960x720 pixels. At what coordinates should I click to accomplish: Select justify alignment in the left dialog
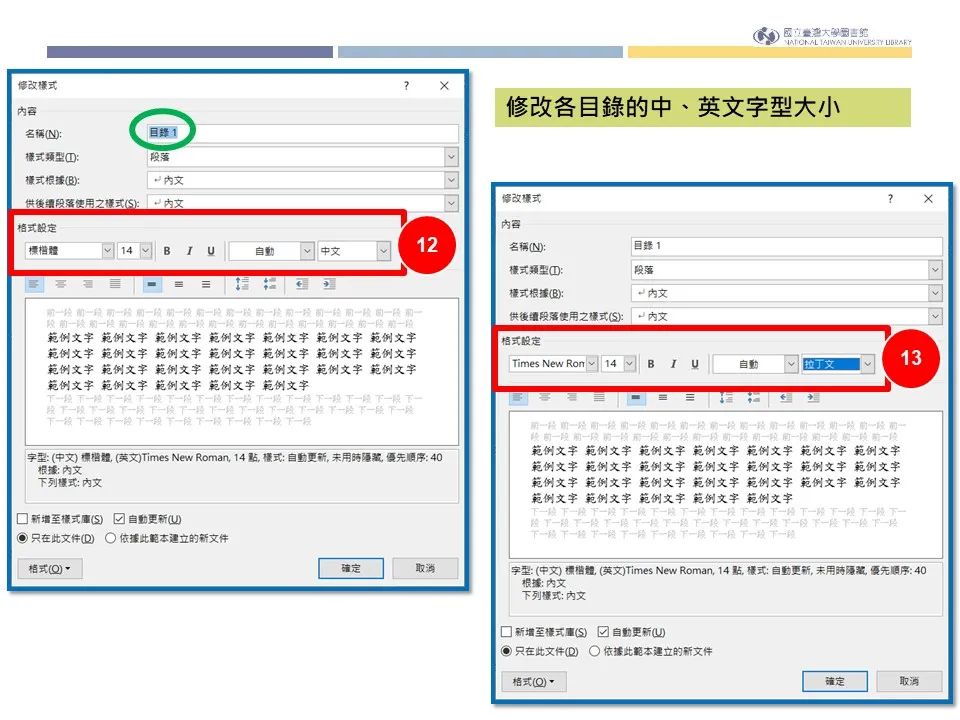pyautogui.click(x=116, y=285)
